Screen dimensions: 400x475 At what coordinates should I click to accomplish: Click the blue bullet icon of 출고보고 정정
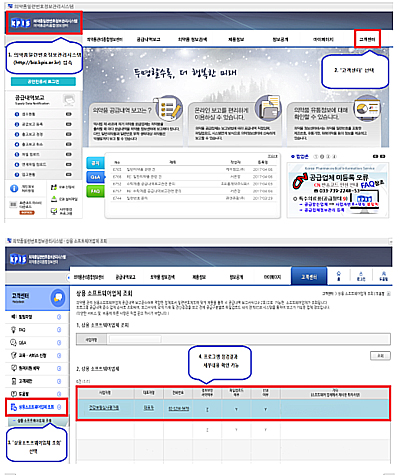pos(17,134)
